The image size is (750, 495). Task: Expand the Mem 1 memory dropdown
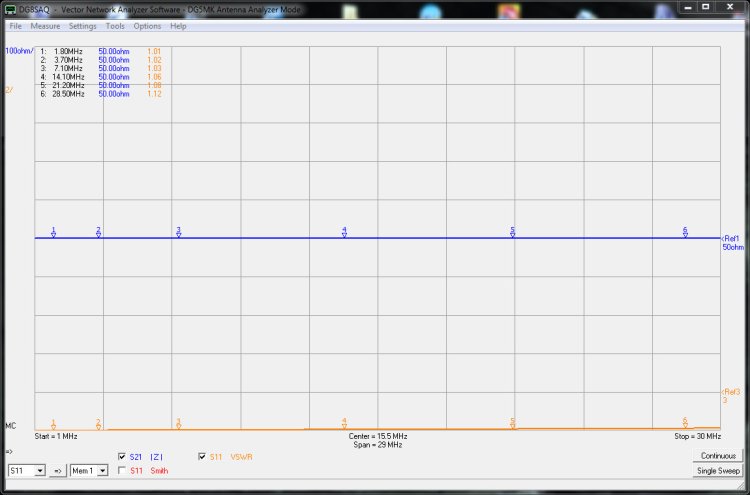coord(88,470)
